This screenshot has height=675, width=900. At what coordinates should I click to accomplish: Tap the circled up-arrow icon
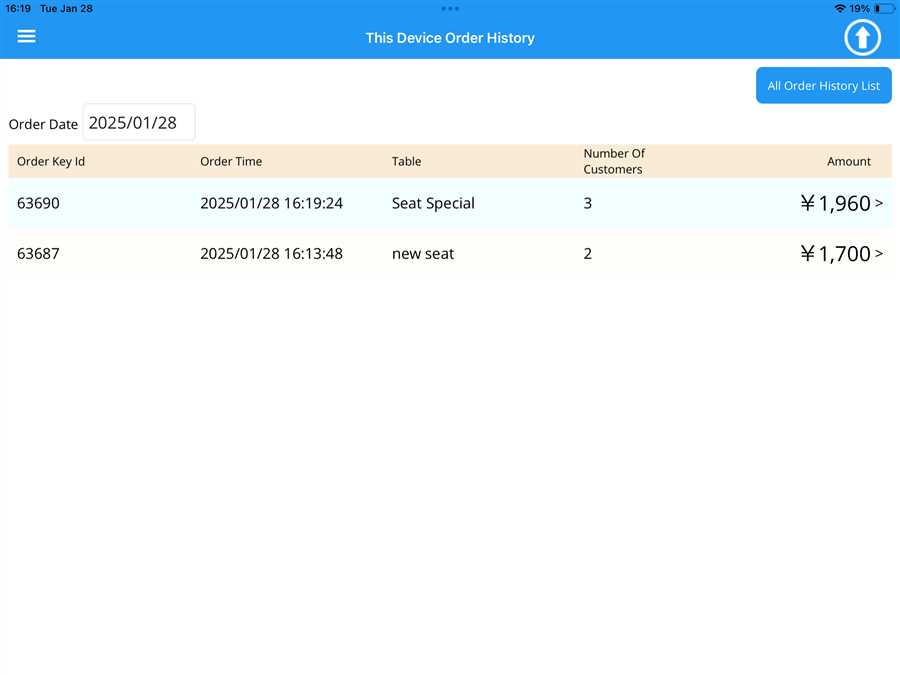862,38
